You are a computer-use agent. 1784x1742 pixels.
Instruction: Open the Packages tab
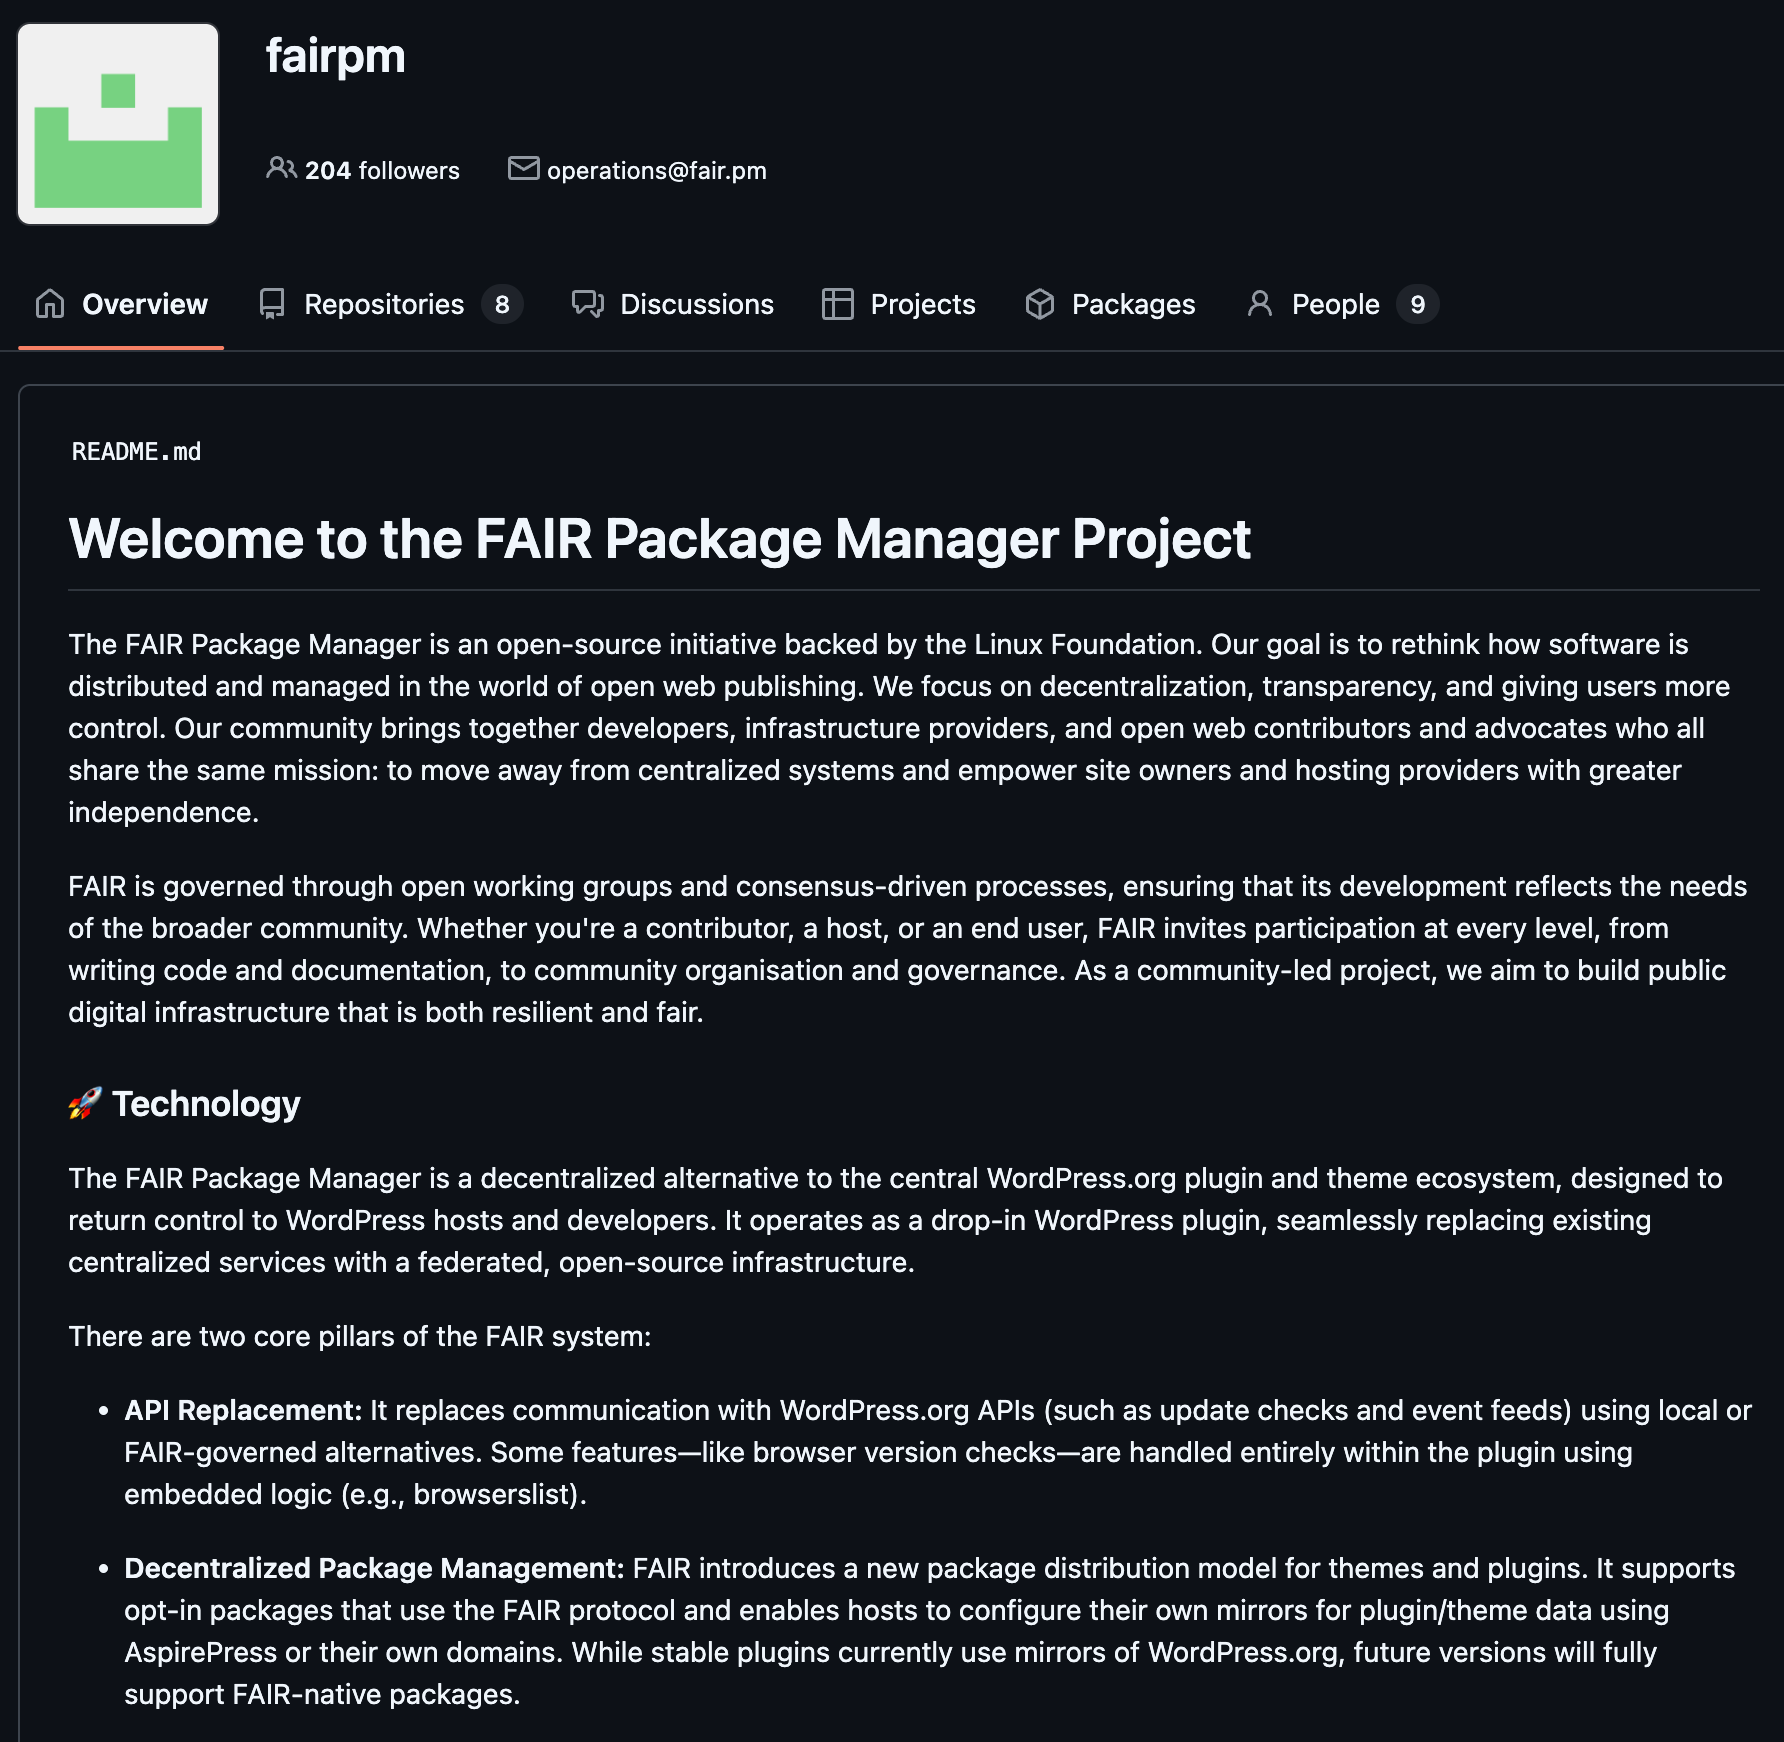point(1133,304)
